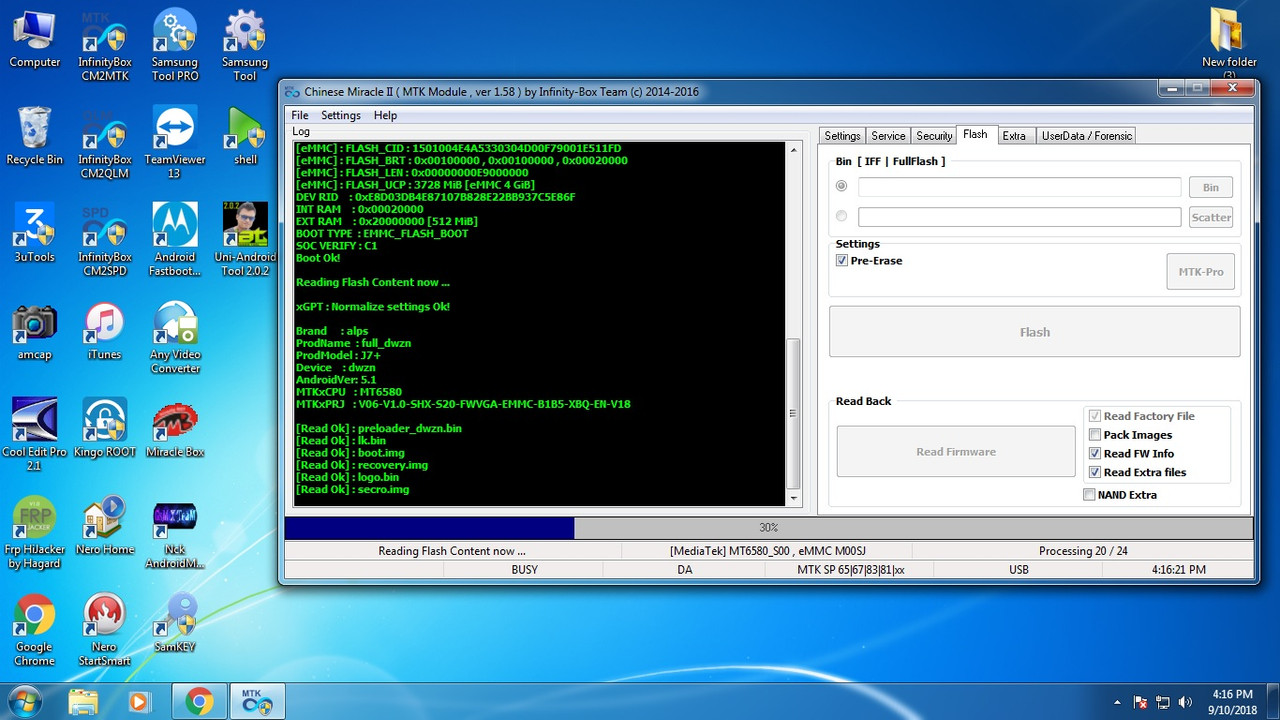Launch Google Chrome desktop shortcut
The image size is (1280, 720).
click(35, 630)
